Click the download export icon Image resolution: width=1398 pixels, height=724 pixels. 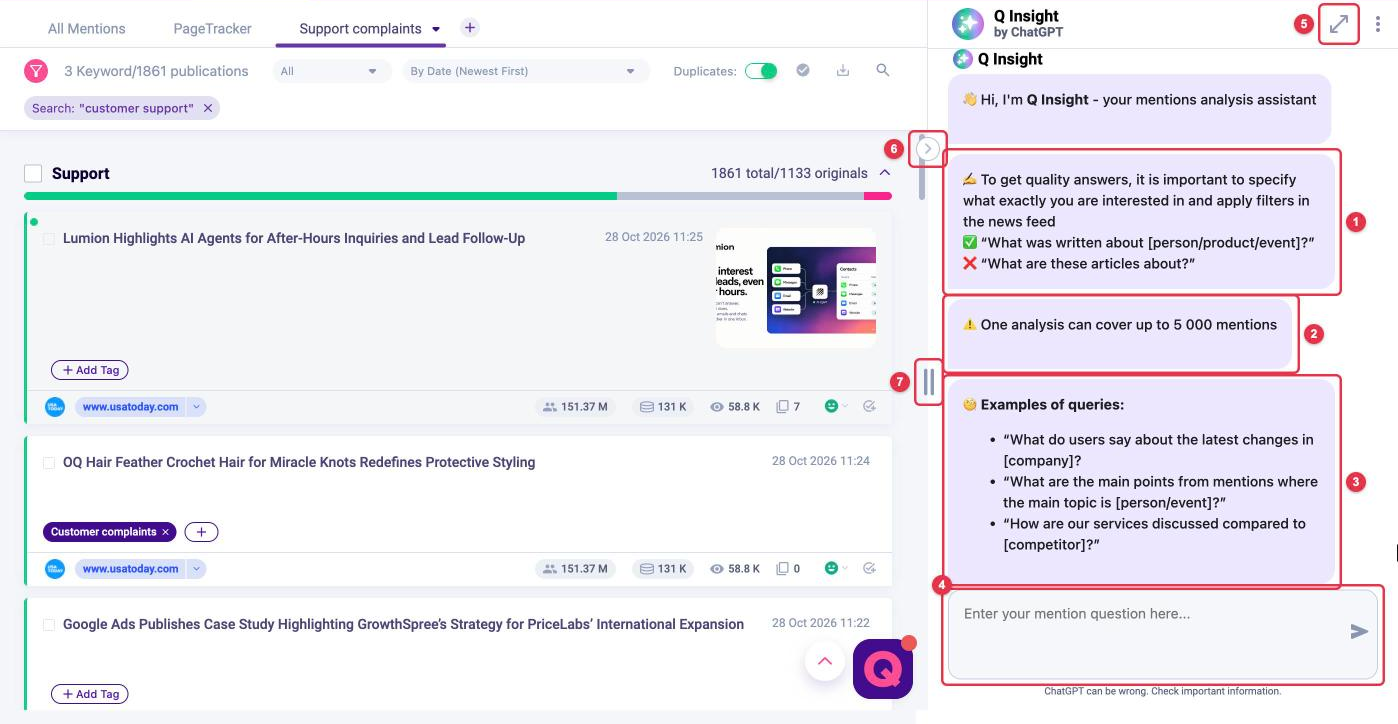tap(842, 70)
